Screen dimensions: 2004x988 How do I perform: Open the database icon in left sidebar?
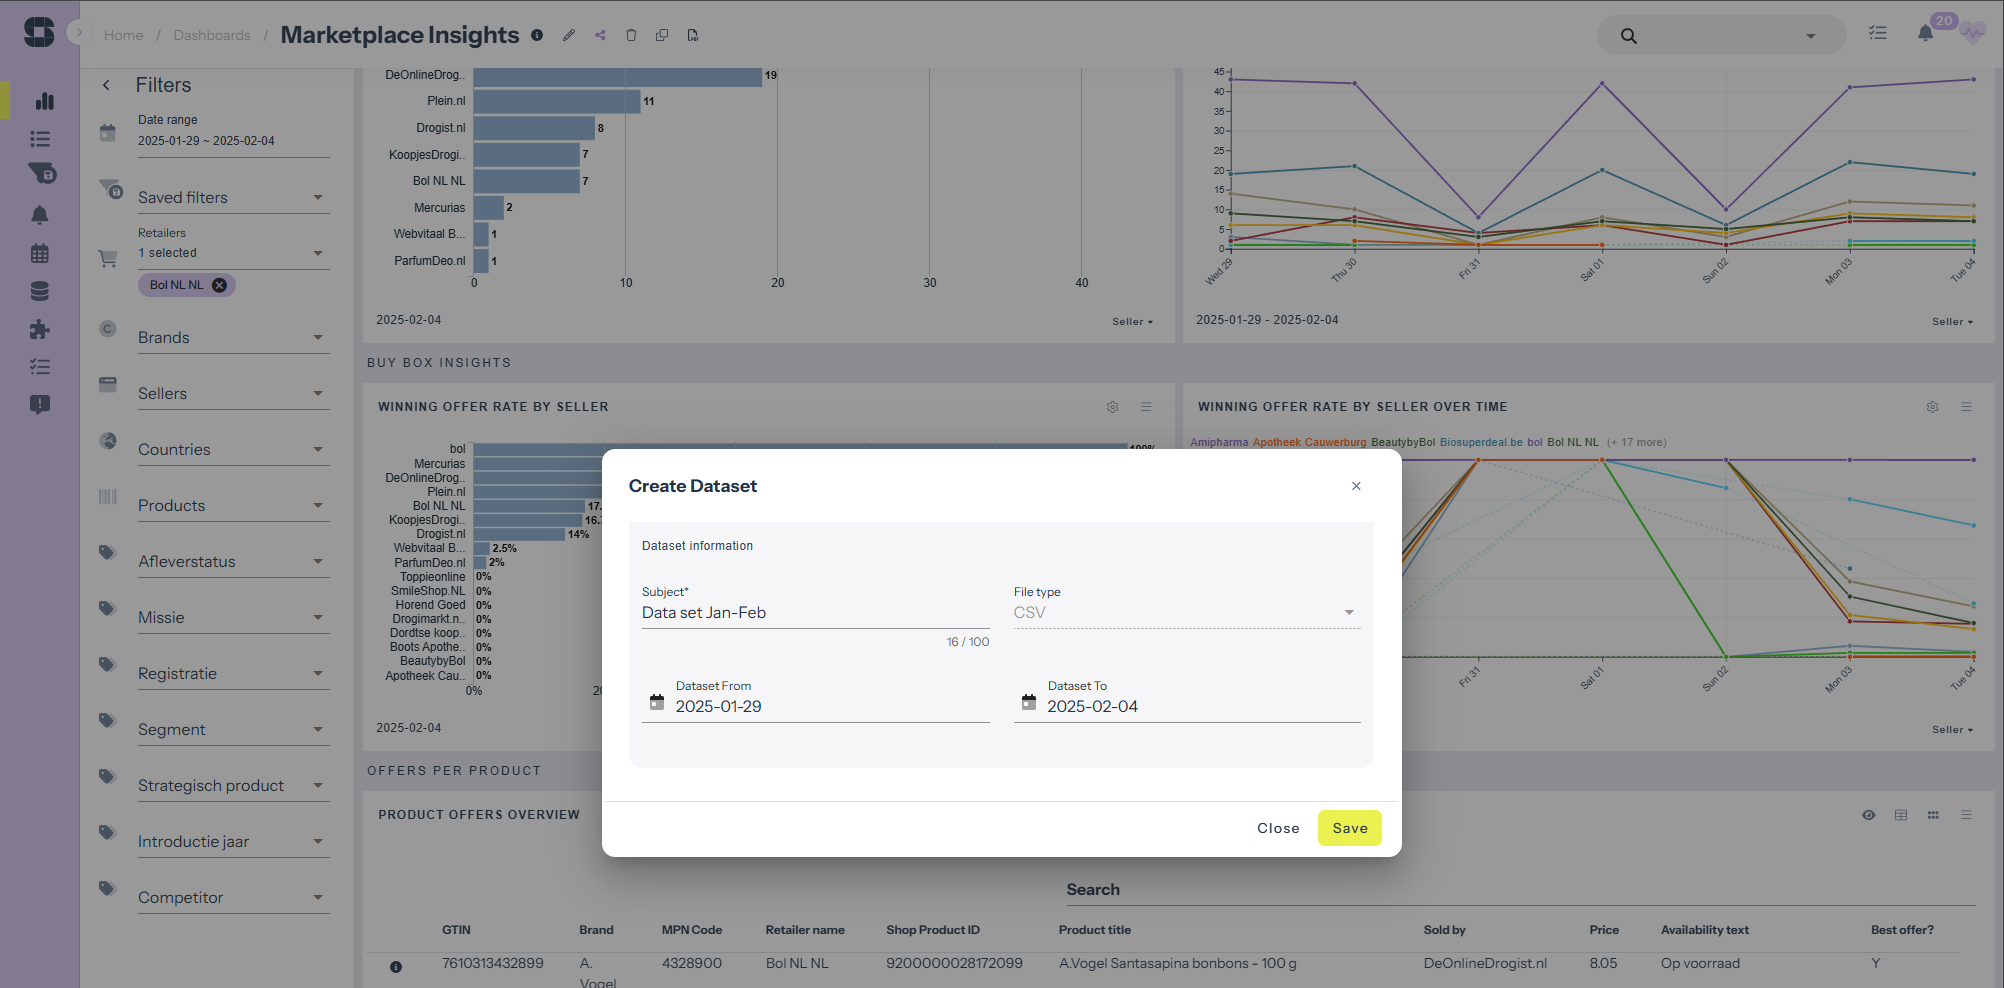pos(40,291)
